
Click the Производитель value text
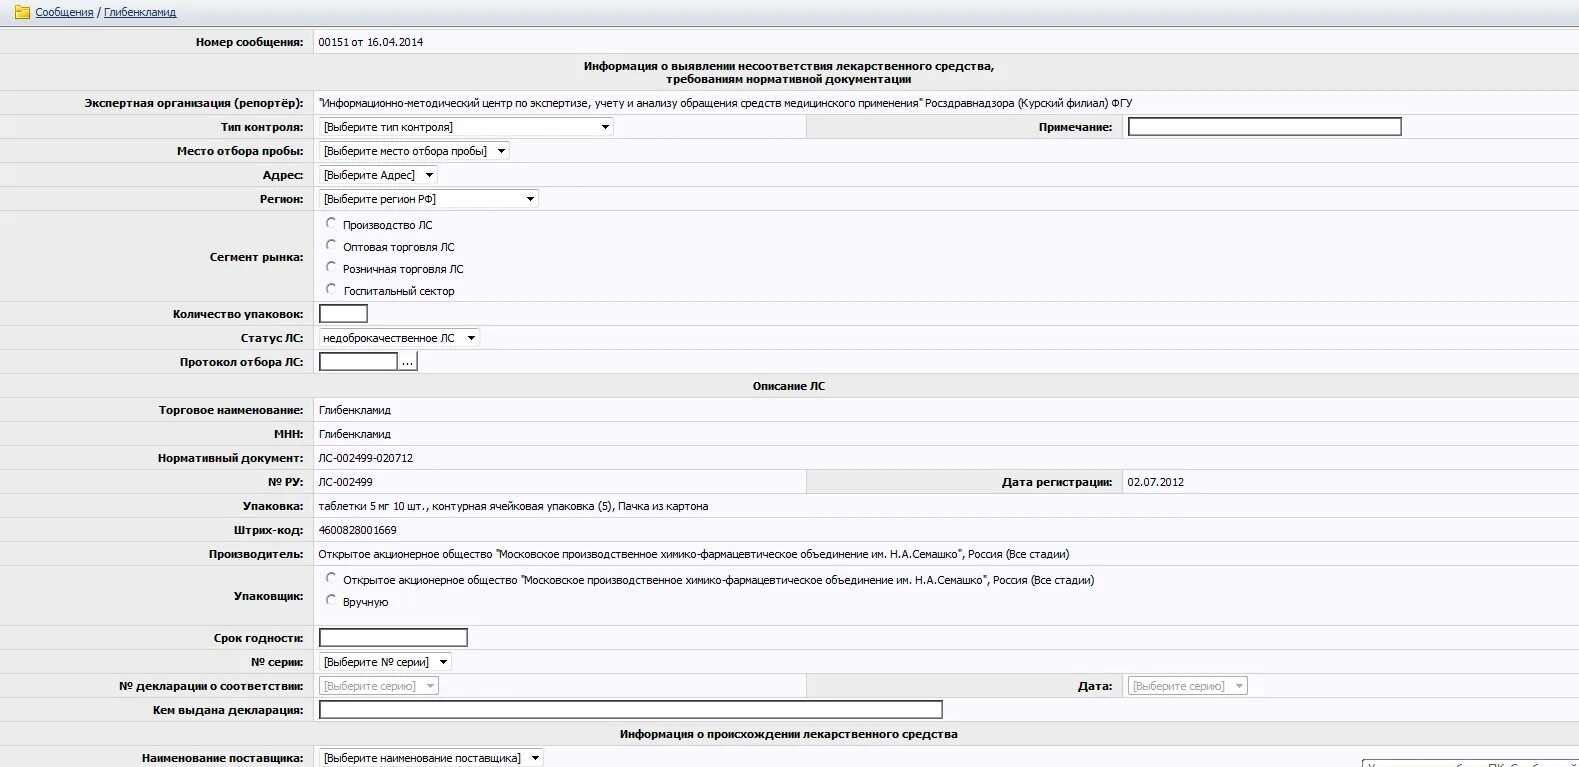(694, 554)
